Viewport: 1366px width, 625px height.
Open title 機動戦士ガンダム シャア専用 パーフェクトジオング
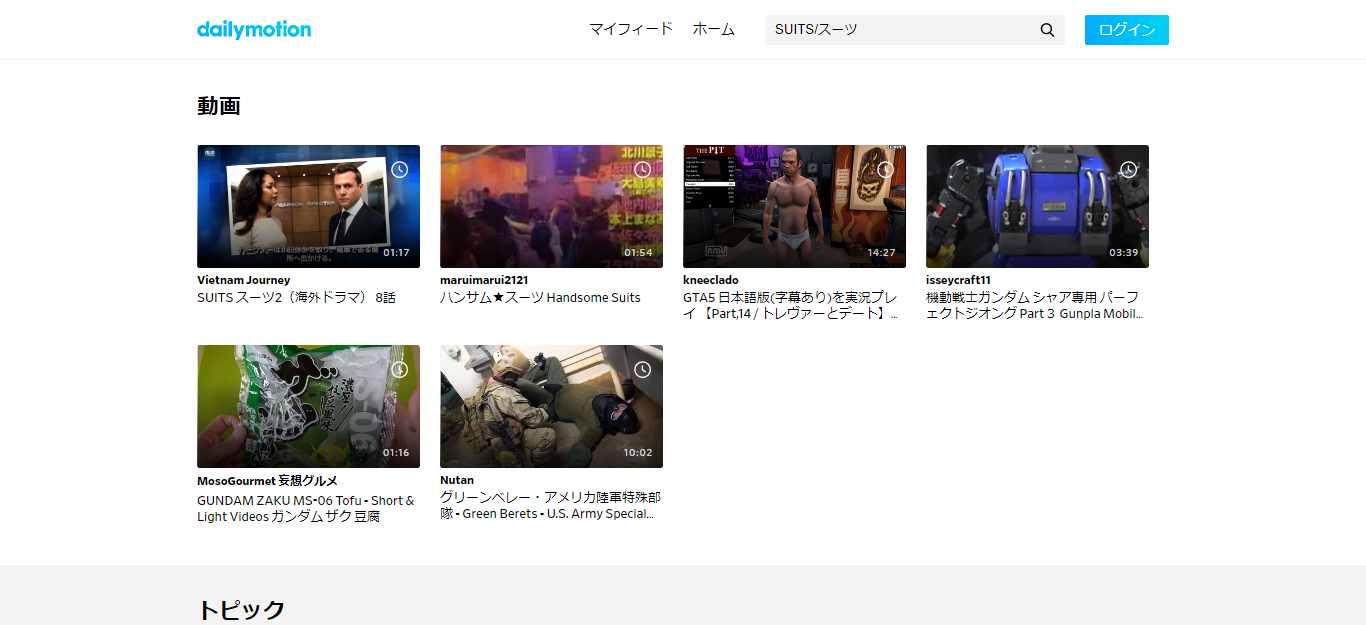tap(1034, 306)
